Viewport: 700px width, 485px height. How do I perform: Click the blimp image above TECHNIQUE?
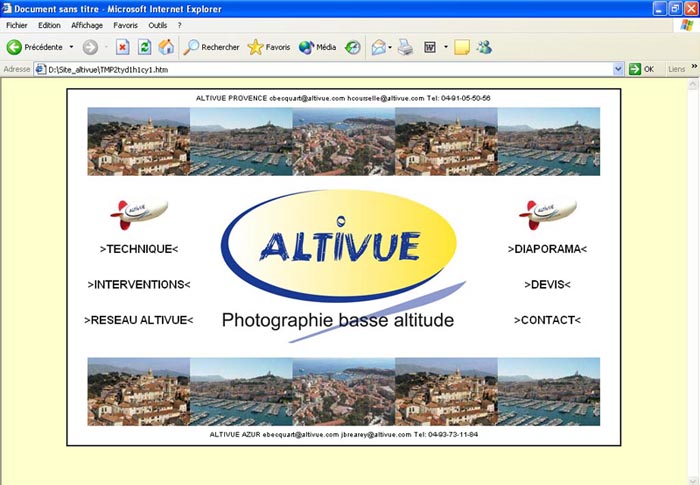pos(139,214)
